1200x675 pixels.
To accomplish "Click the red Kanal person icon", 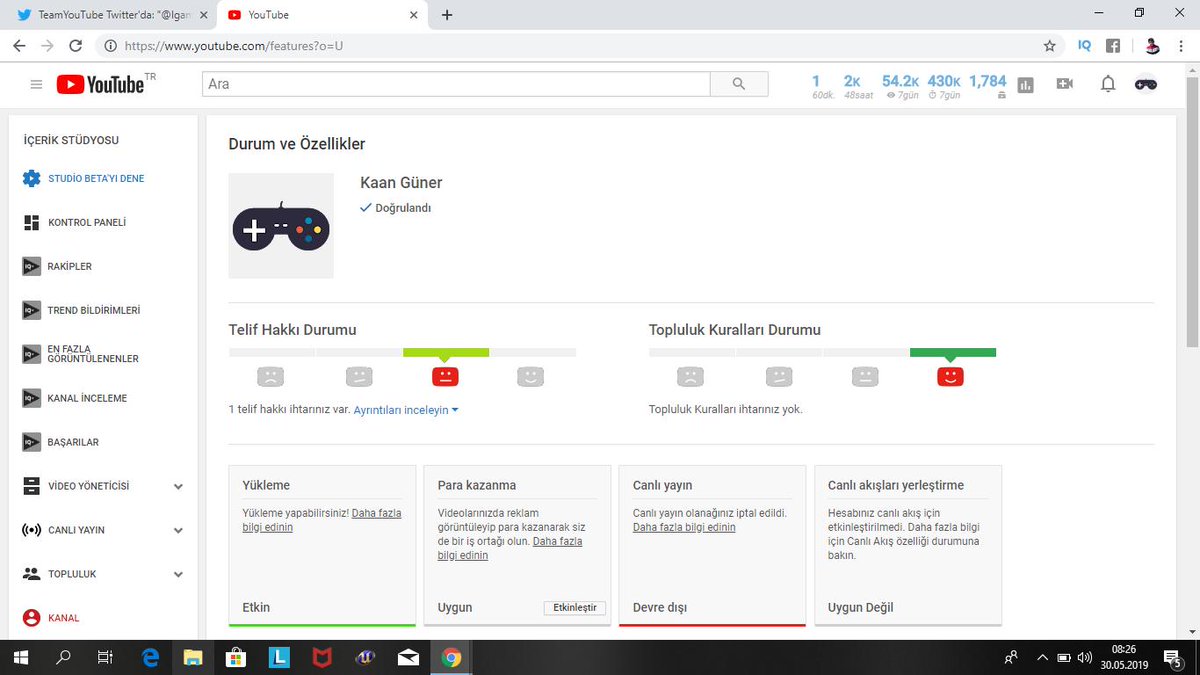I will [x=31, y=618].
